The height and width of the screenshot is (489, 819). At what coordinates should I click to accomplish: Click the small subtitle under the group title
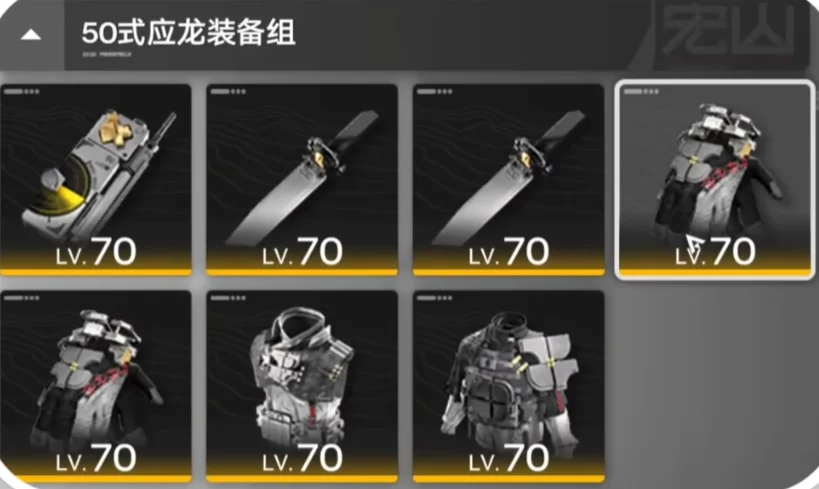(107, 54)
